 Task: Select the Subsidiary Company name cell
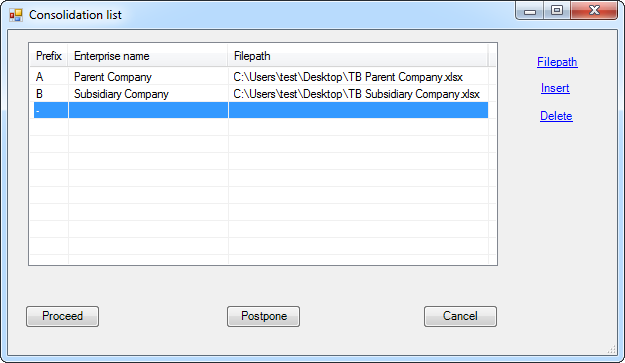click(x=148, y=94)
